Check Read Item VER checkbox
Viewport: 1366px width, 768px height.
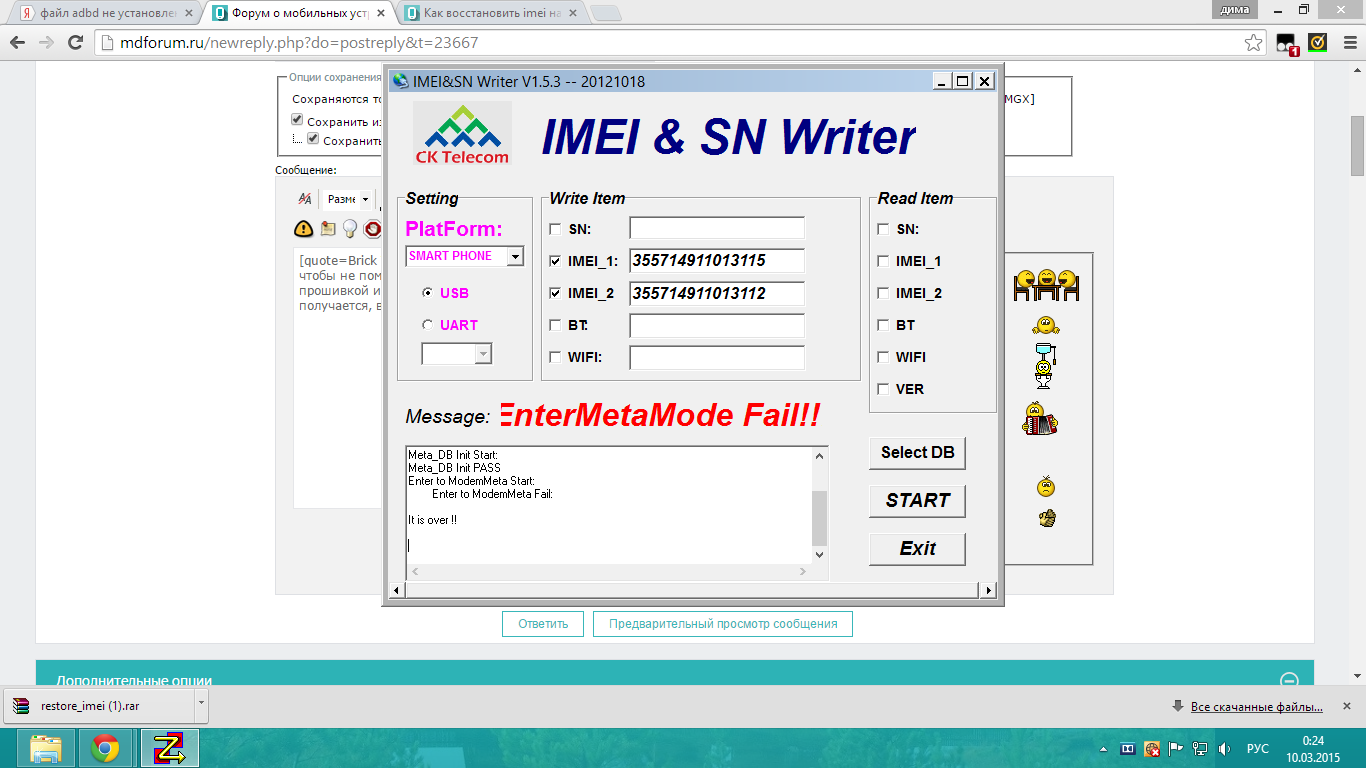tap(883, 389)
